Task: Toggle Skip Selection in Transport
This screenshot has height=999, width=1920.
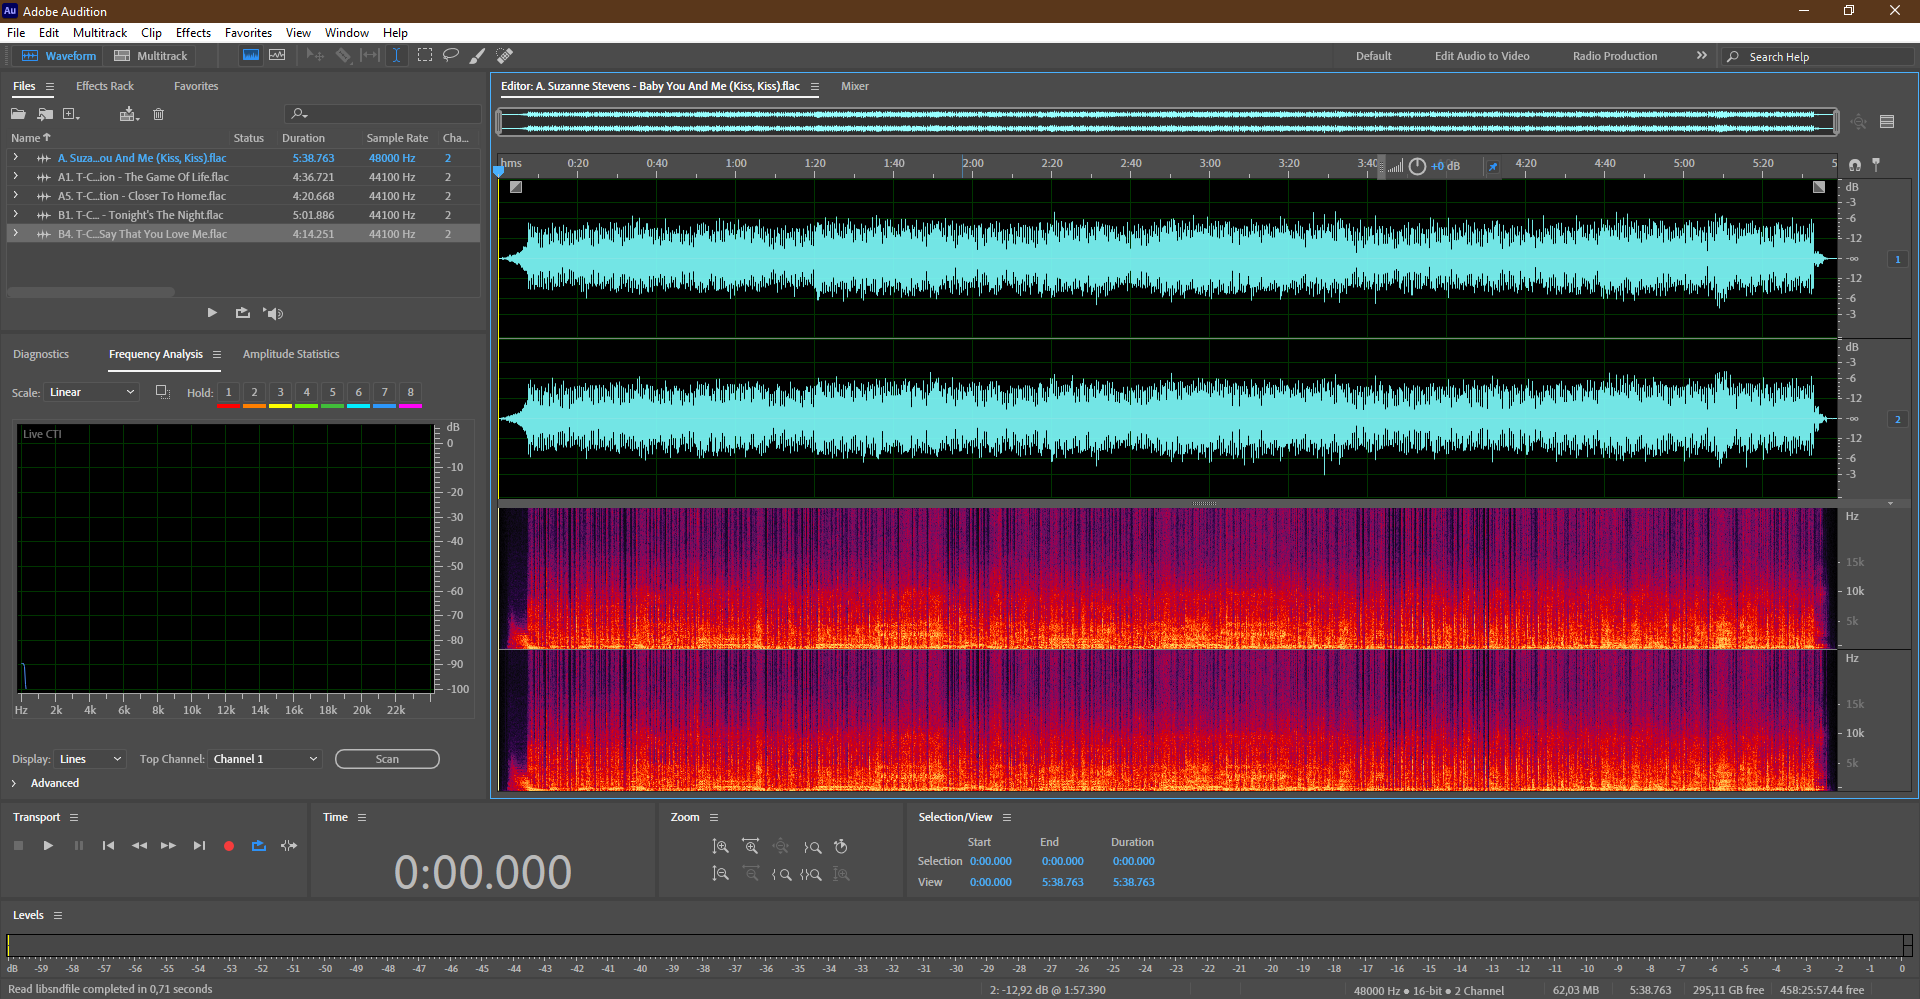Action: [x=289, y=846]
